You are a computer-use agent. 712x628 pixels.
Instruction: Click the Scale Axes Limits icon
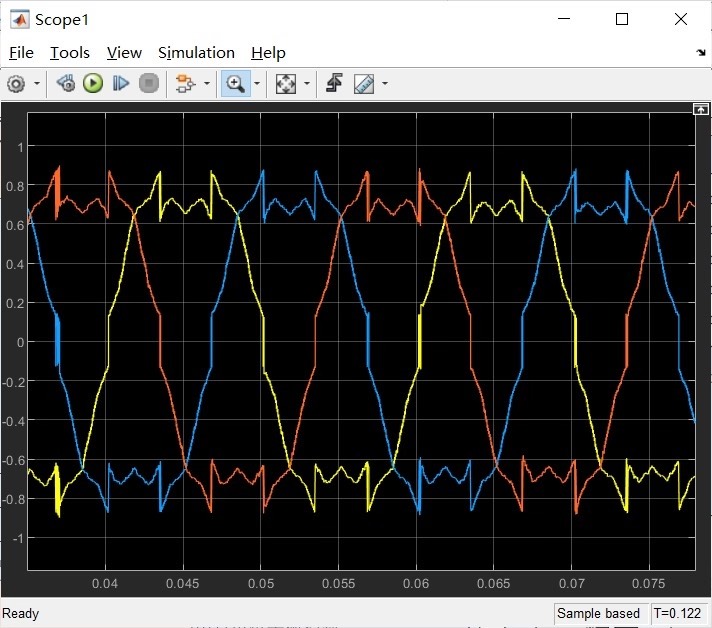286,84
